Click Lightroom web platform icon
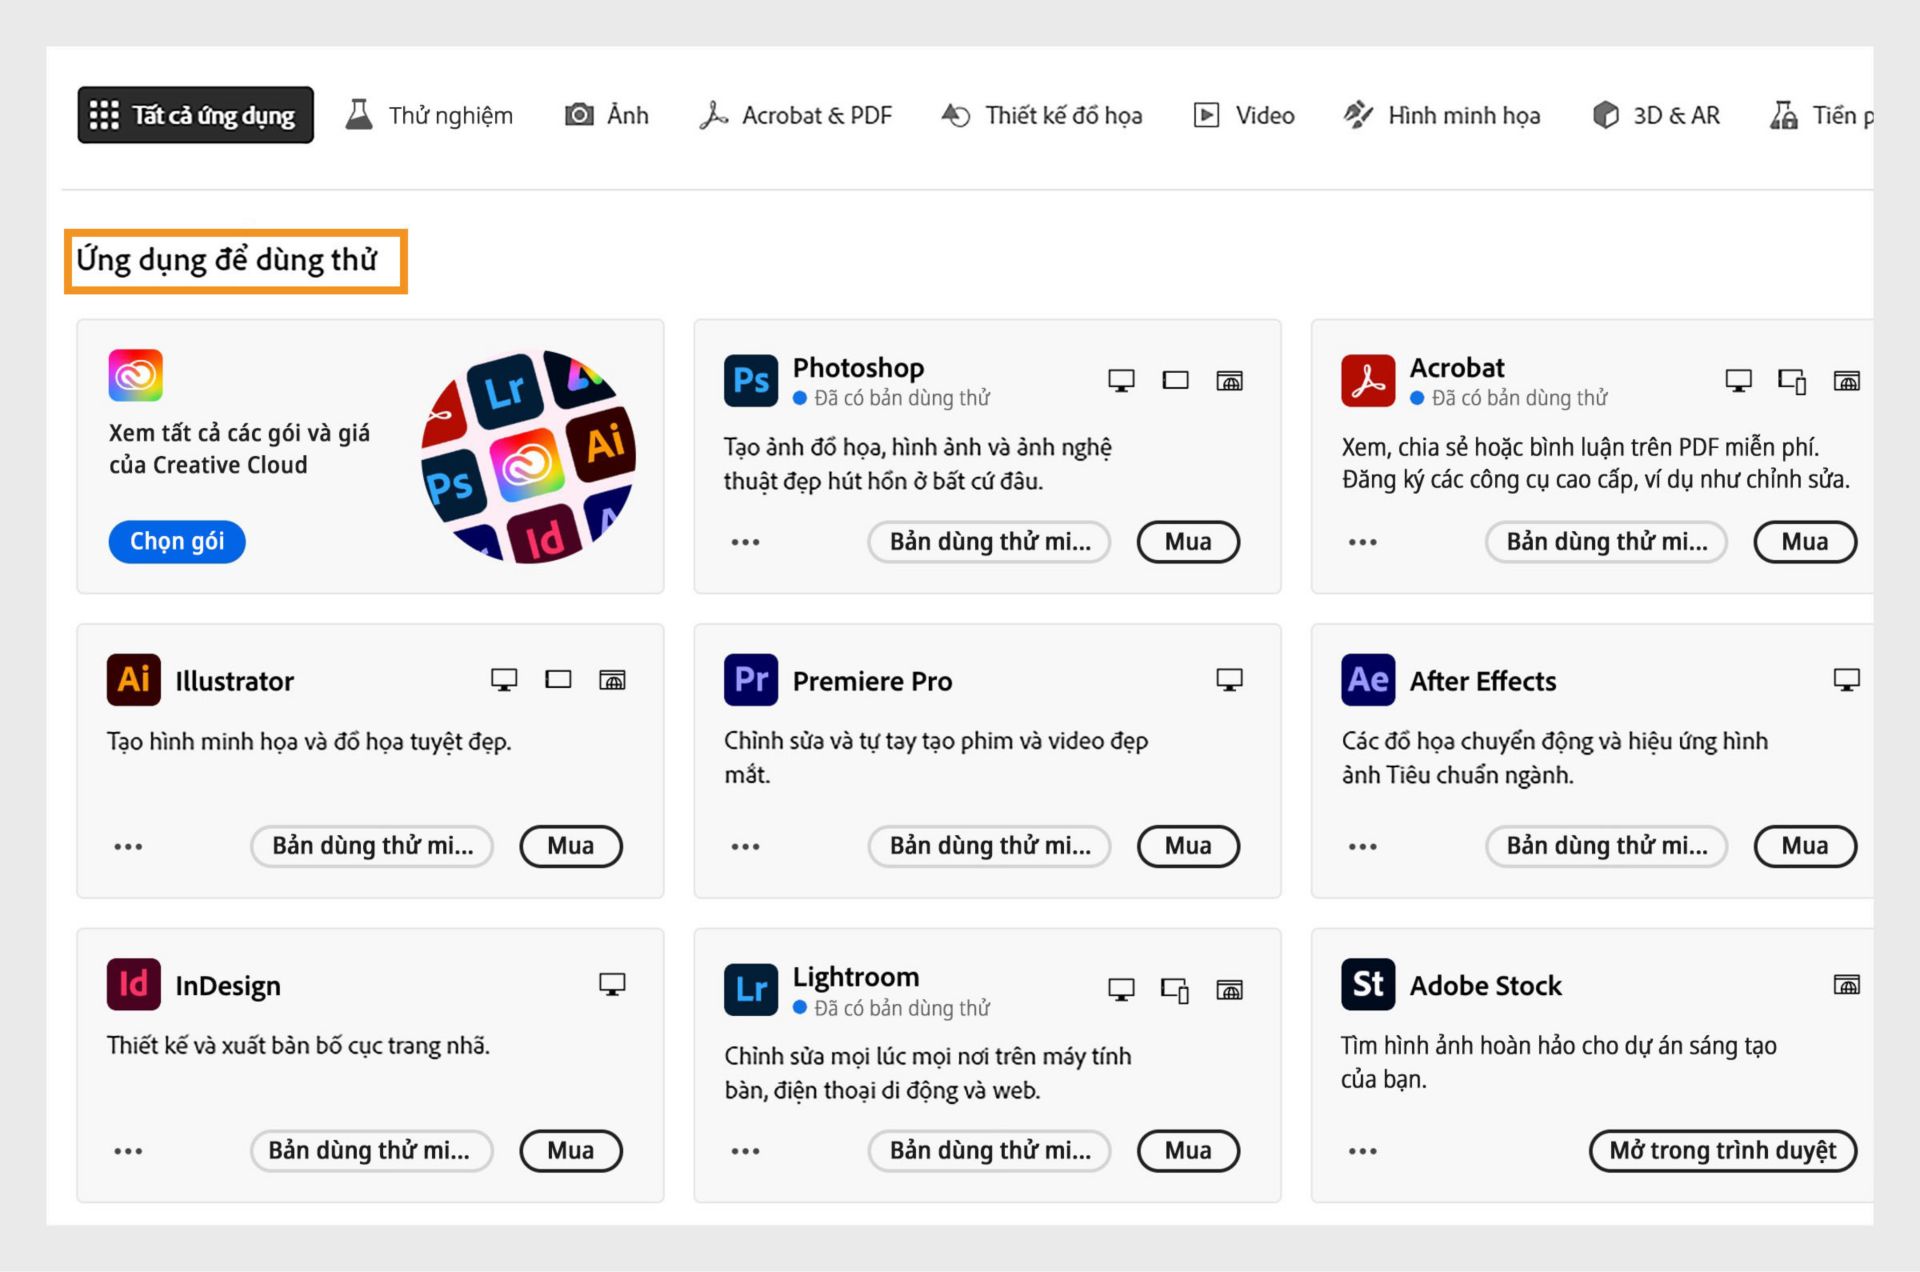The image size is (1920, 1272). point(1229,990)
